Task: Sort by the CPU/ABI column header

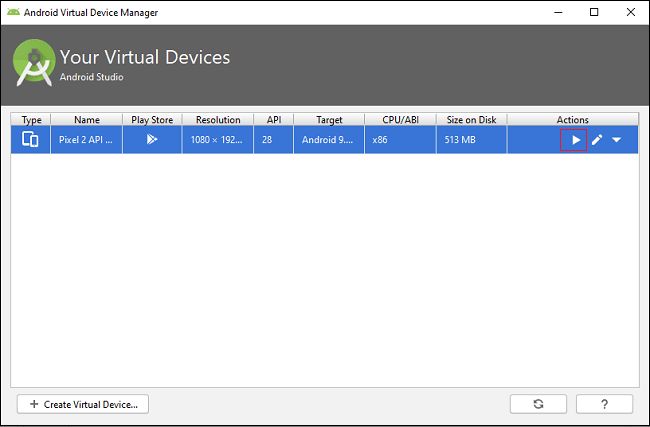Action: (400, 120)
